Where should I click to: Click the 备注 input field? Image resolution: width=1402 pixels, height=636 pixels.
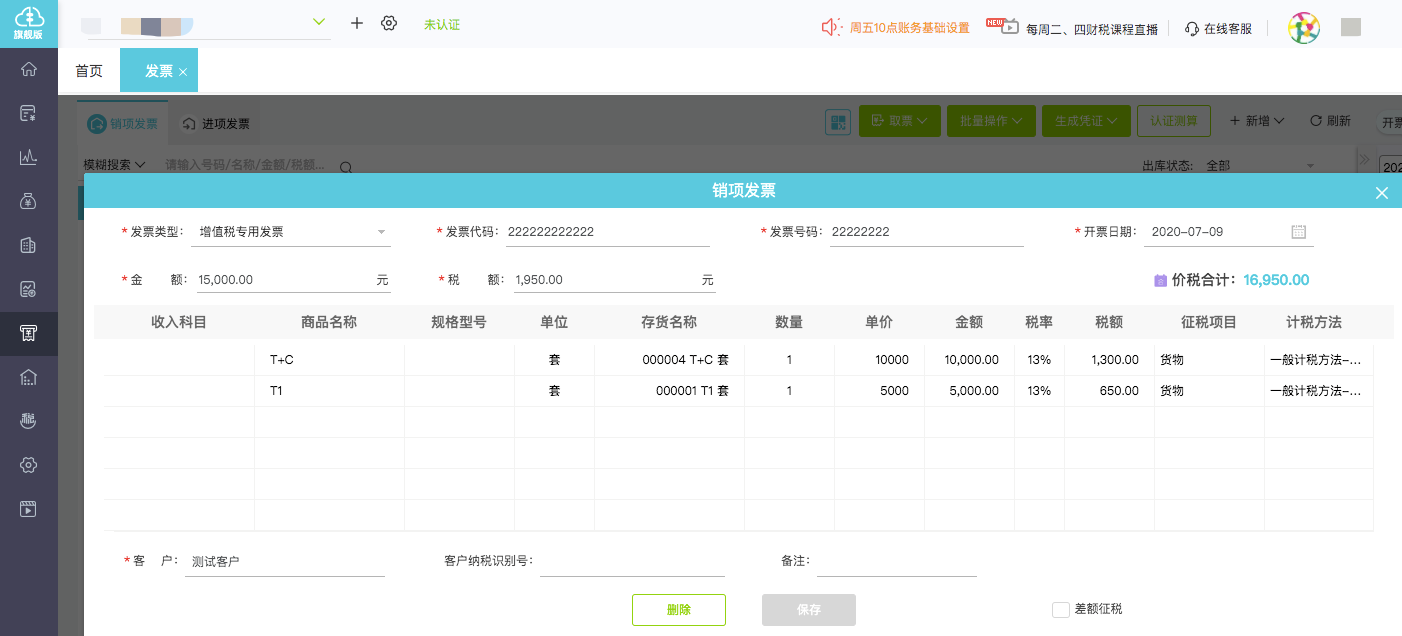[x=896, y=562]
